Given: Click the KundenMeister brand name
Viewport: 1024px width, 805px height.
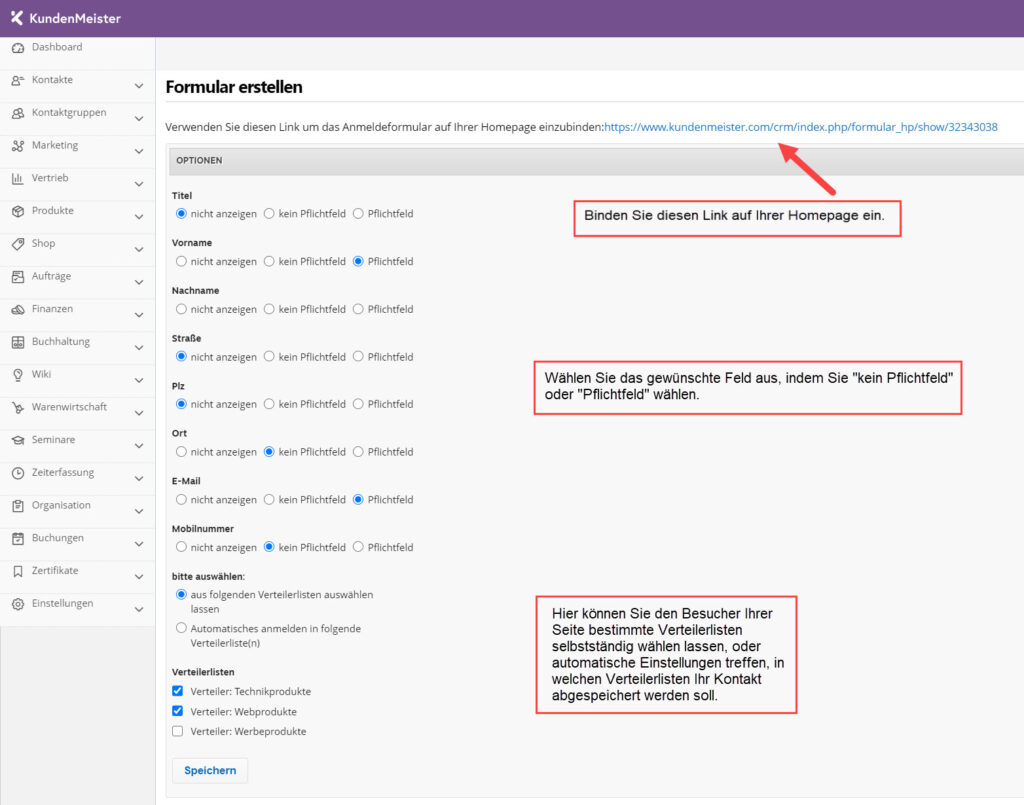Looking at the screenshot, I should point(75,18).
